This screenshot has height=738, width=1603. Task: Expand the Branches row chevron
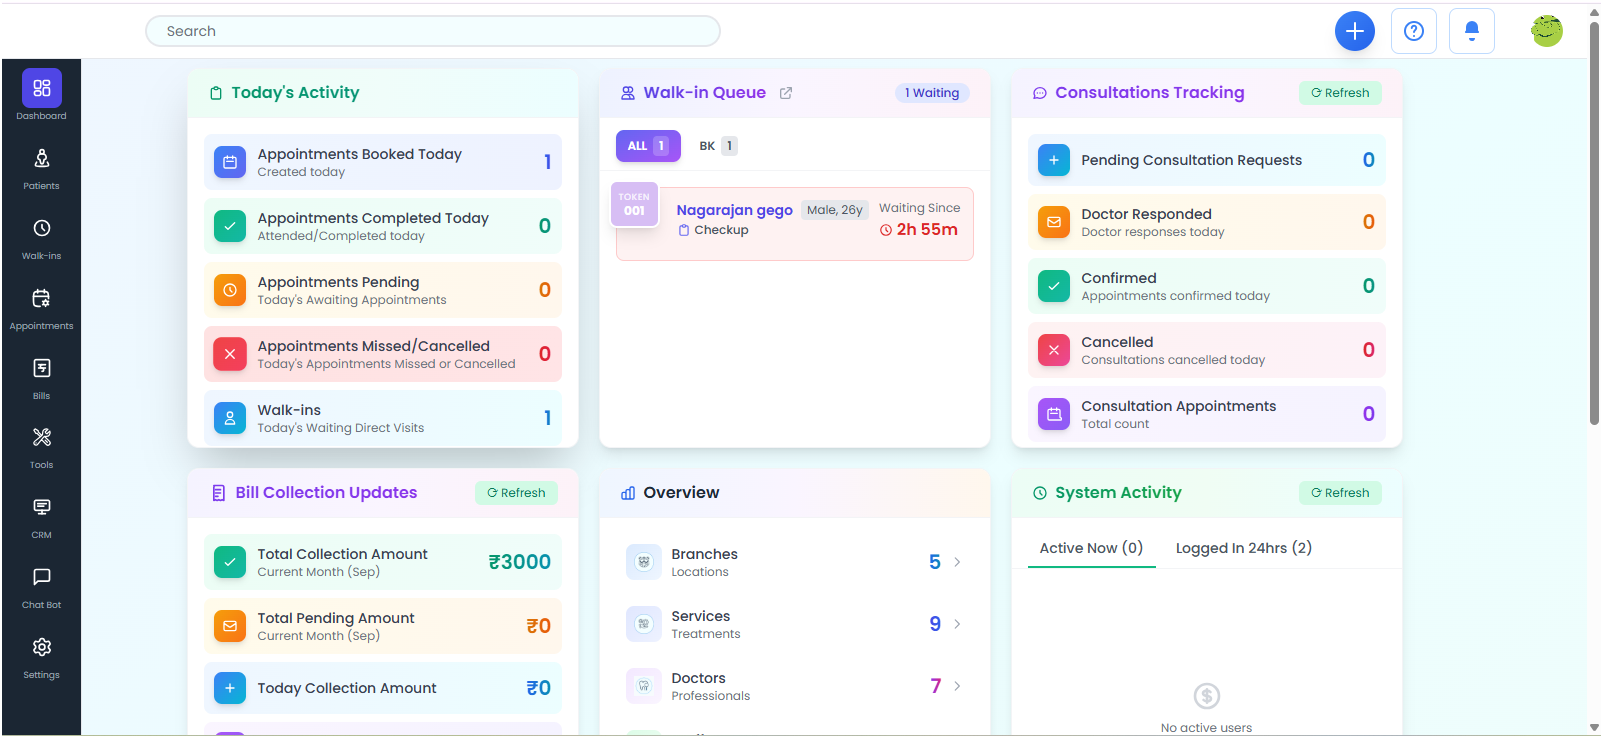(957, 562)
